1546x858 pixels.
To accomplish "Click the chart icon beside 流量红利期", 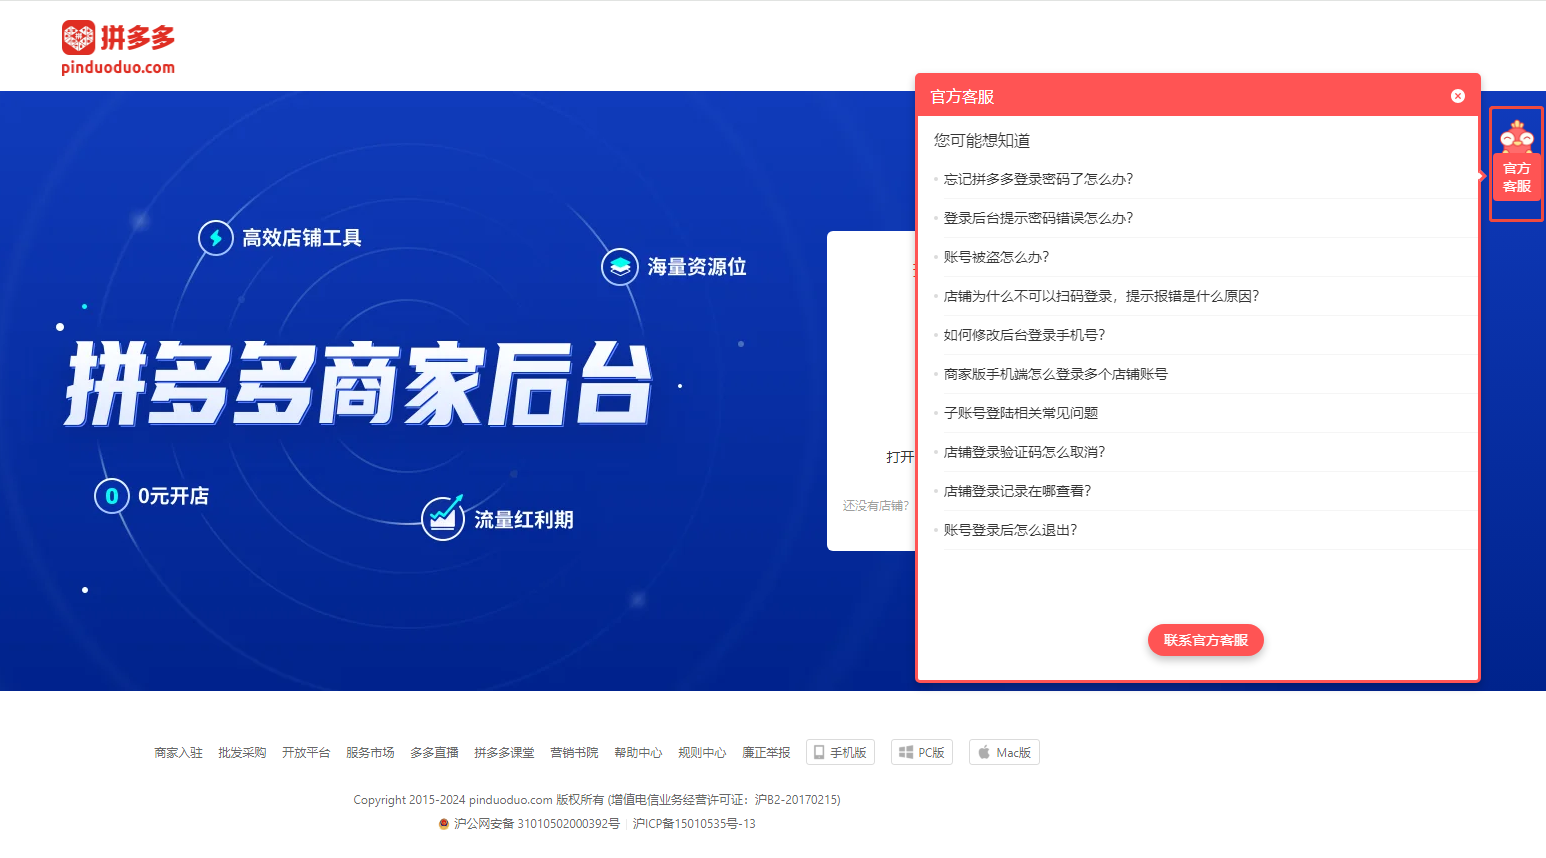I will point(443,518).
